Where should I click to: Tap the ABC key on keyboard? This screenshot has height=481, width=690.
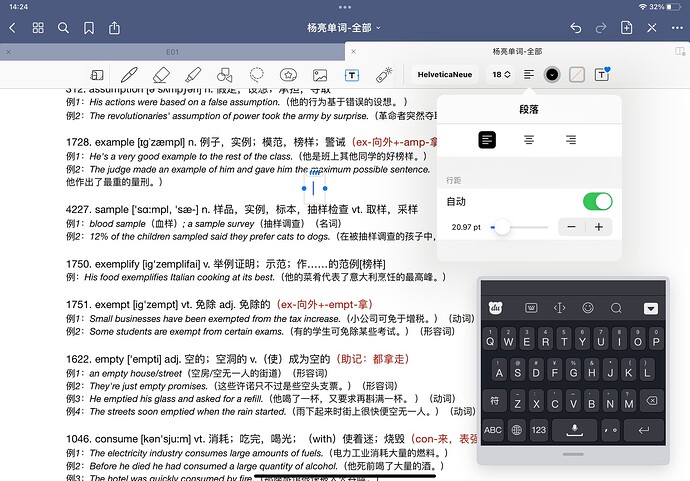[493, 430]
